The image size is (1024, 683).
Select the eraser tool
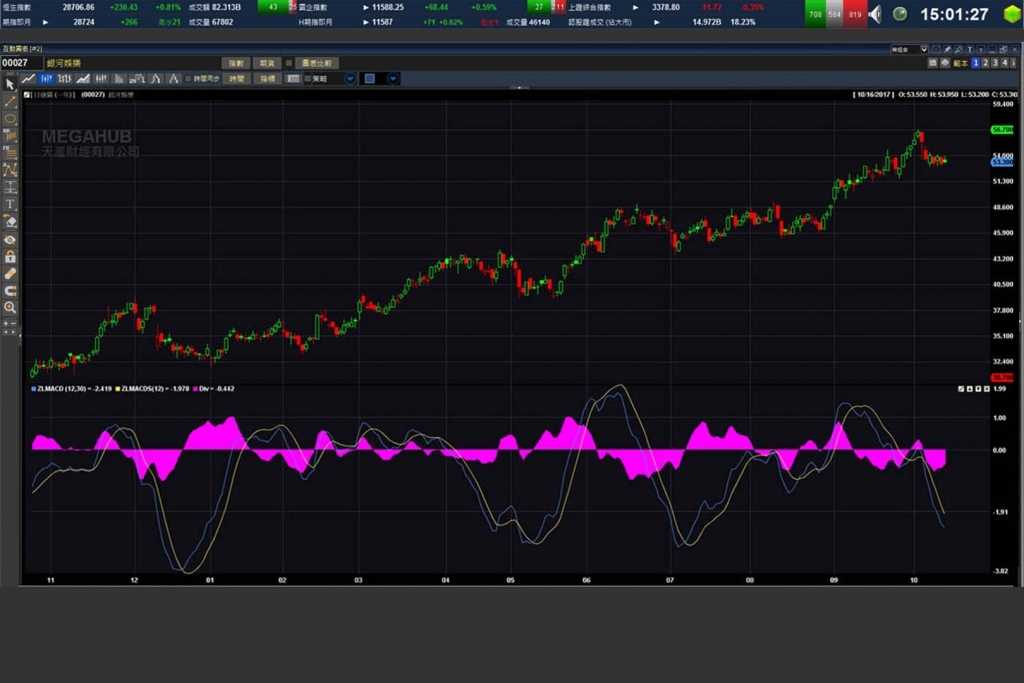[10, 222]
